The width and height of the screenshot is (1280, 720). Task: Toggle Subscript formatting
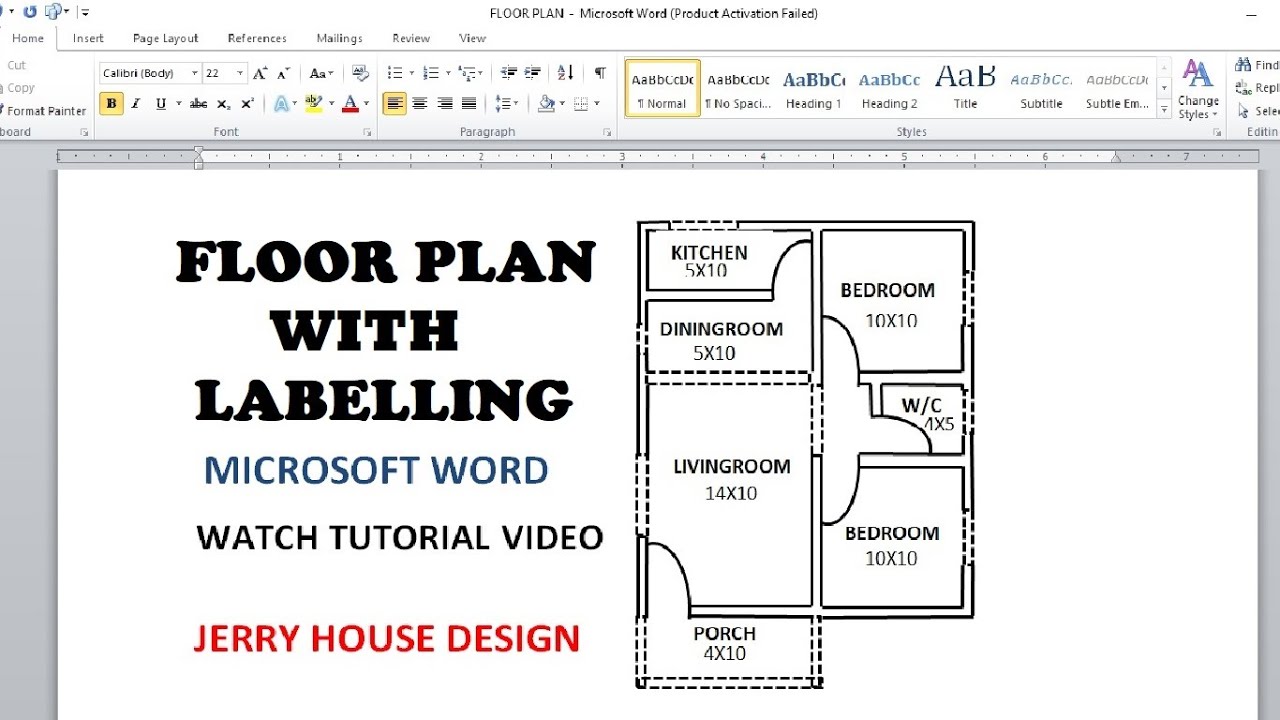(223, 103)
